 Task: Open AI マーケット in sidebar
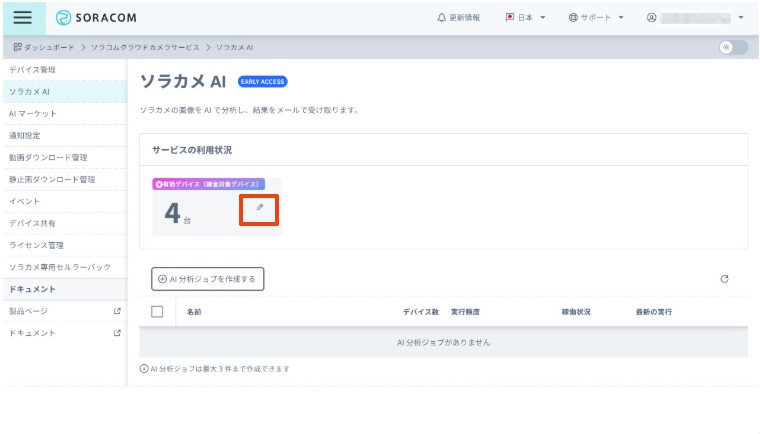click(65, 113)
